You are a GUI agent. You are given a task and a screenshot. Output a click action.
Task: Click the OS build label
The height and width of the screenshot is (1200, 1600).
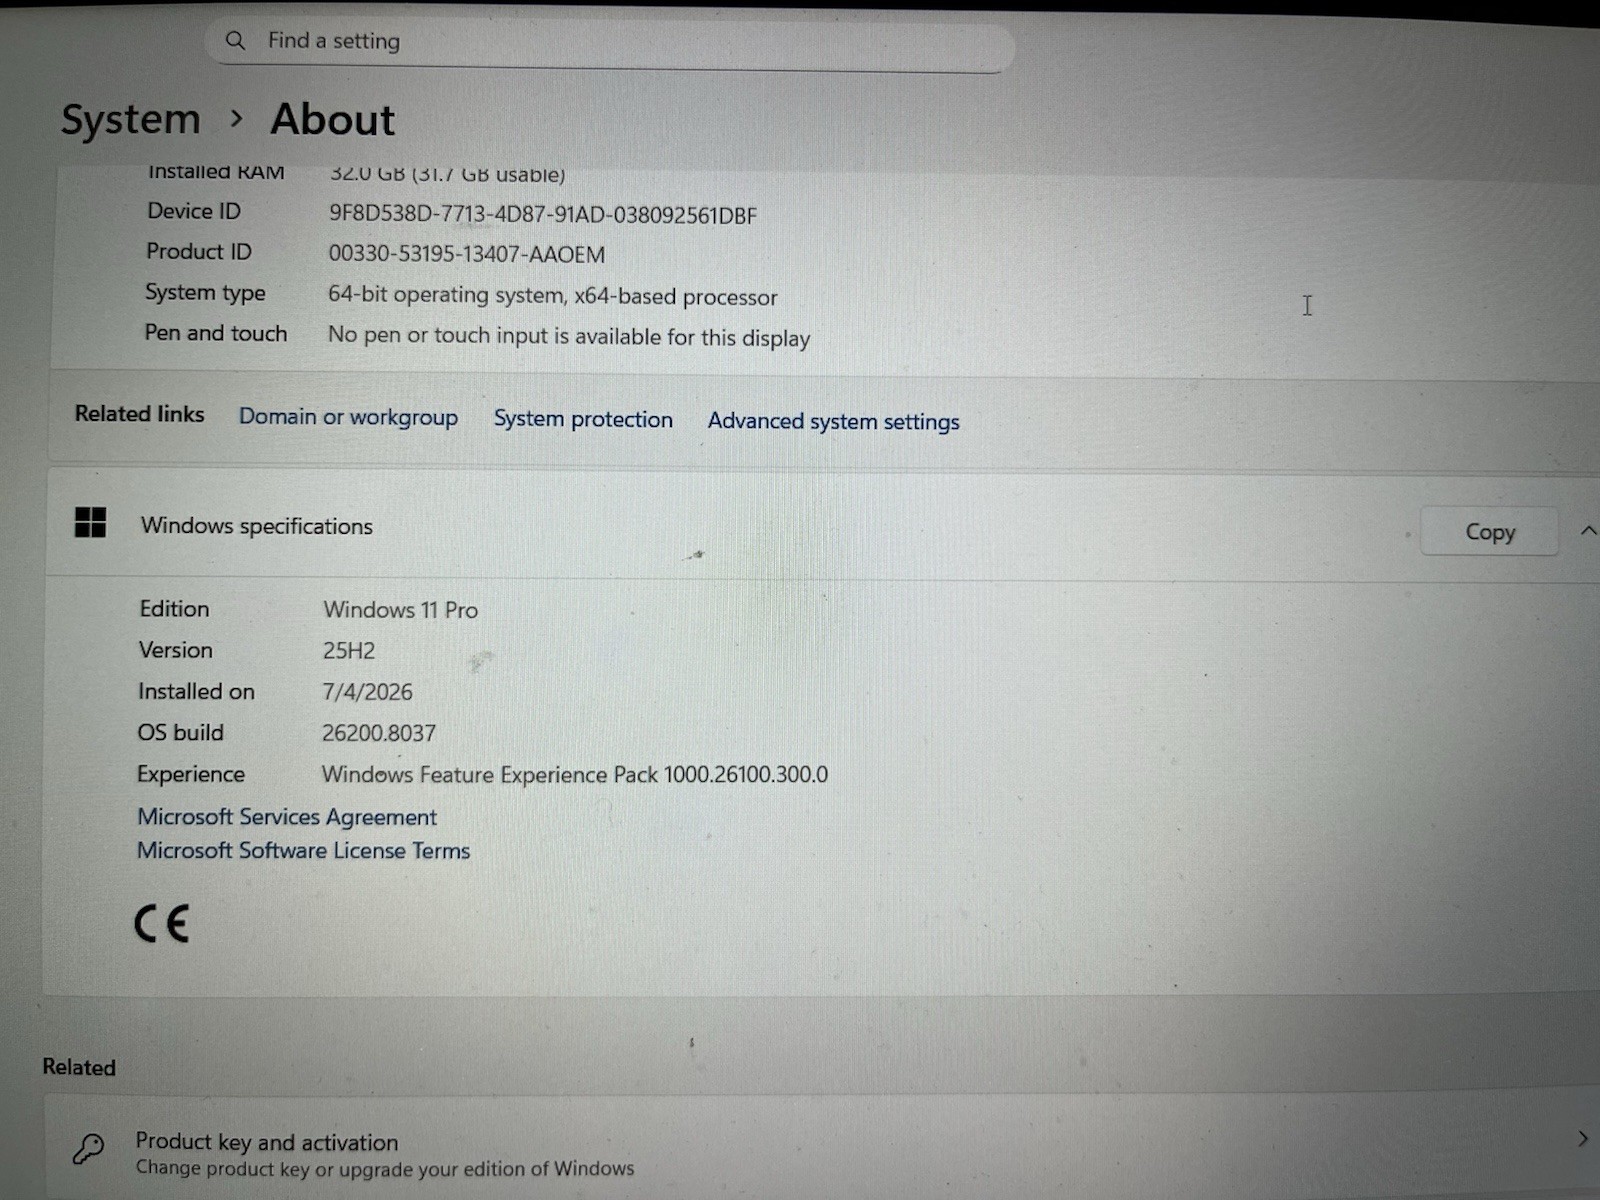pyautogui.click(x=181, y=733)
